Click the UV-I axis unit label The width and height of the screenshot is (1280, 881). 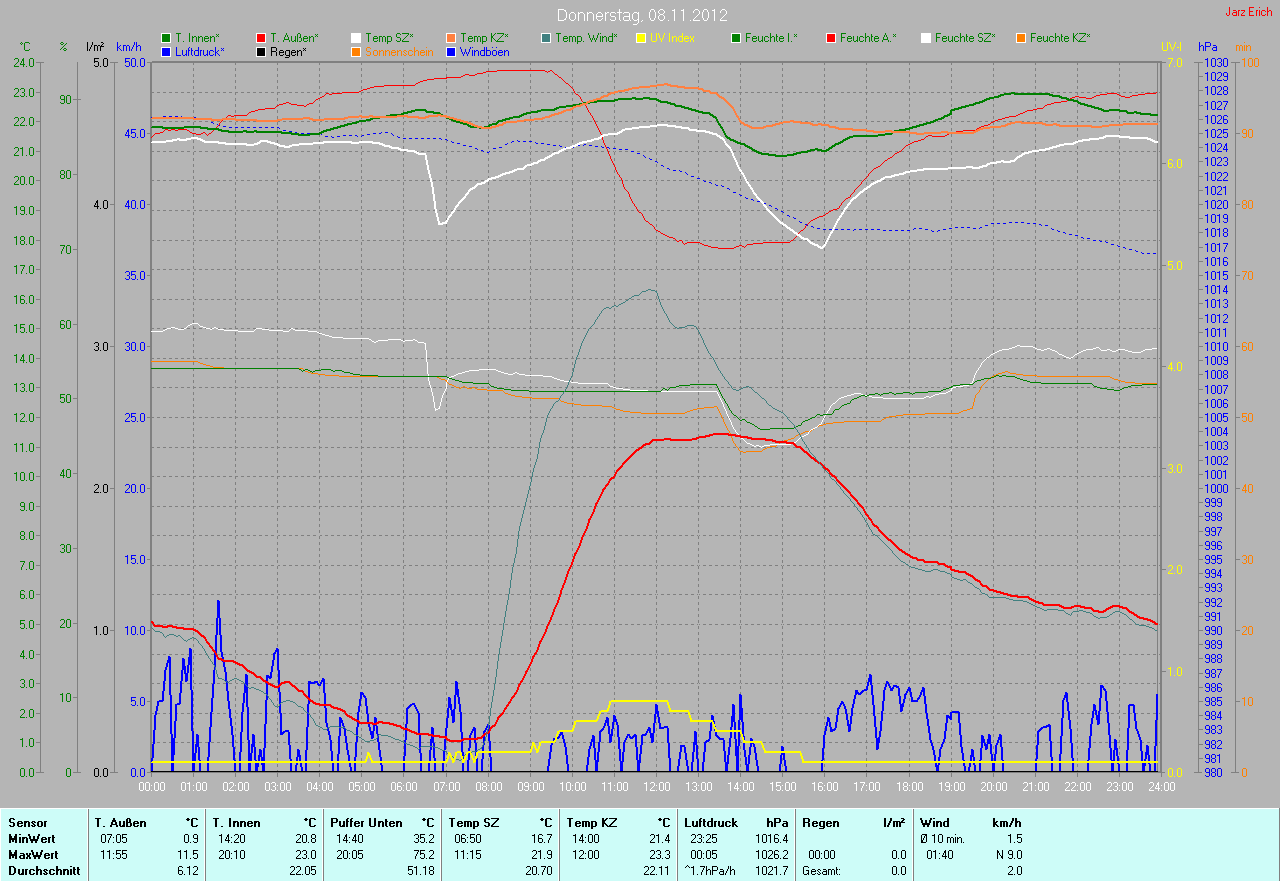1171,47
